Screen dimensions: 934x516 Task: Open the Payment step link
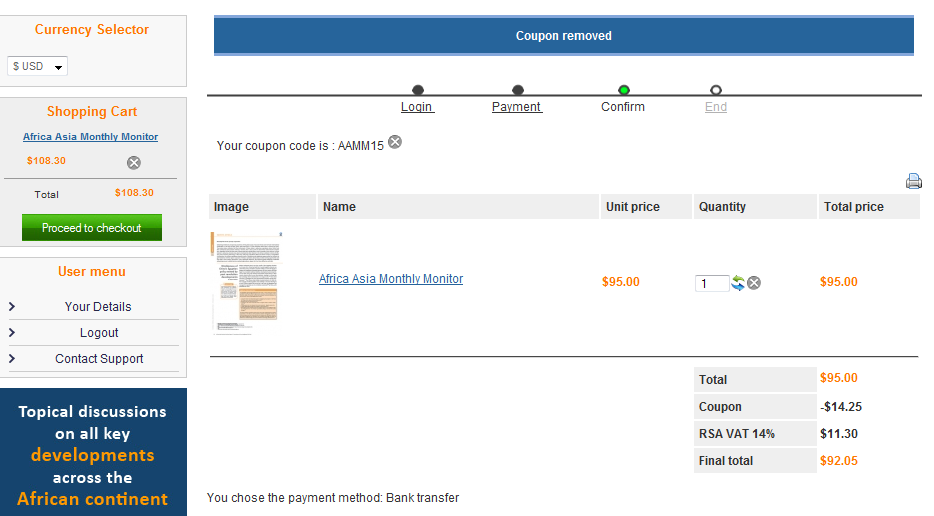pyautogui.click(x=517, y=107)
